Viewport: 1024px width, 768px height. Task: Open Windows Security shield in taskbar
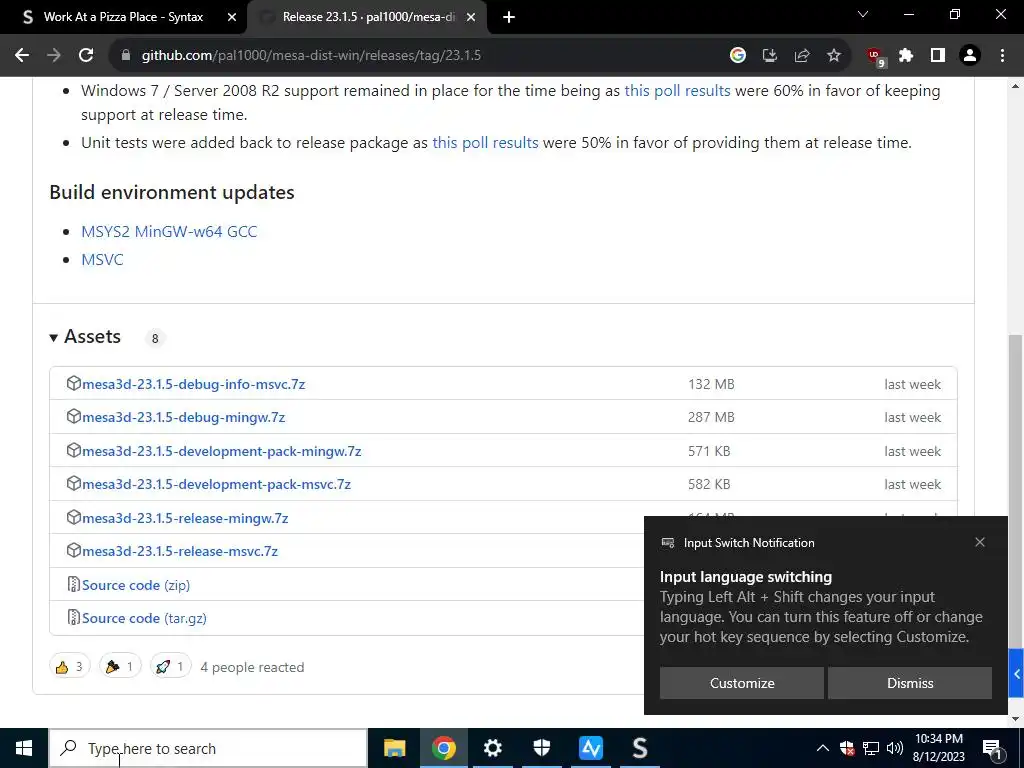[x=541, y=748]
